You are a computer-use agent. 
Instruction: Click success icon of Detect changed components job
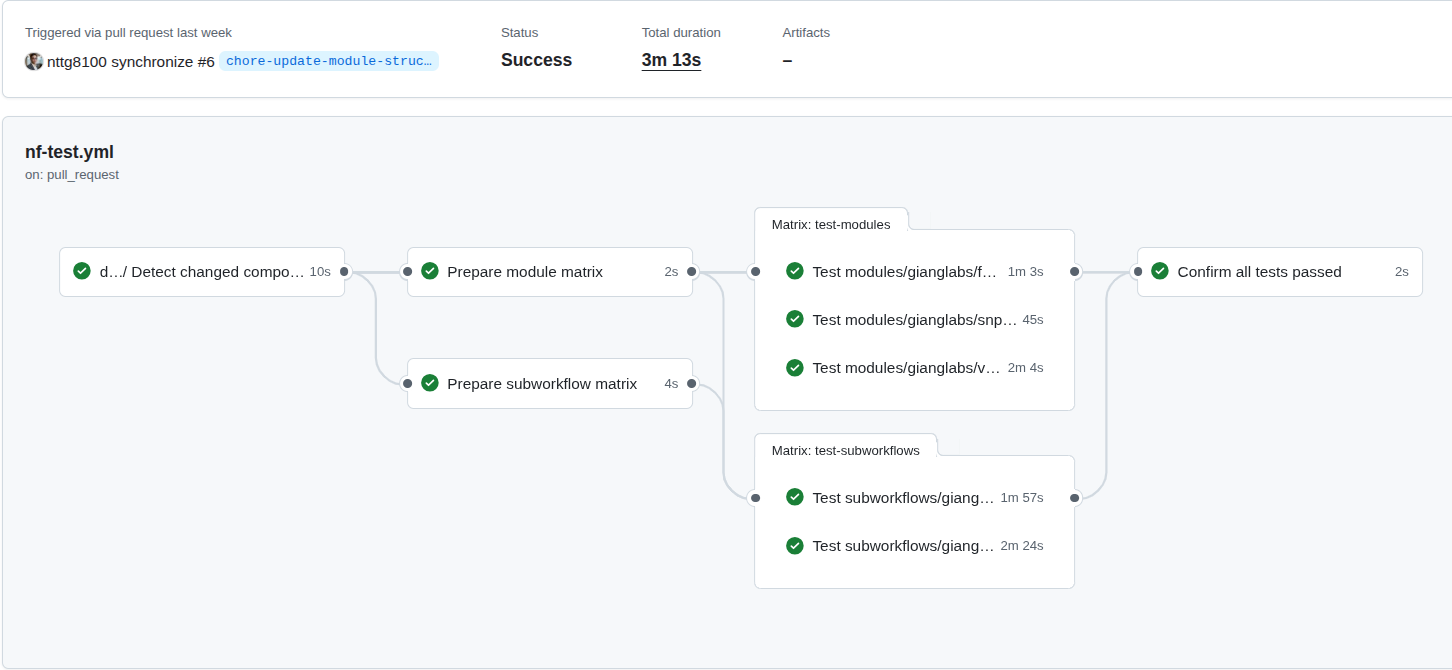click(82, 271)
